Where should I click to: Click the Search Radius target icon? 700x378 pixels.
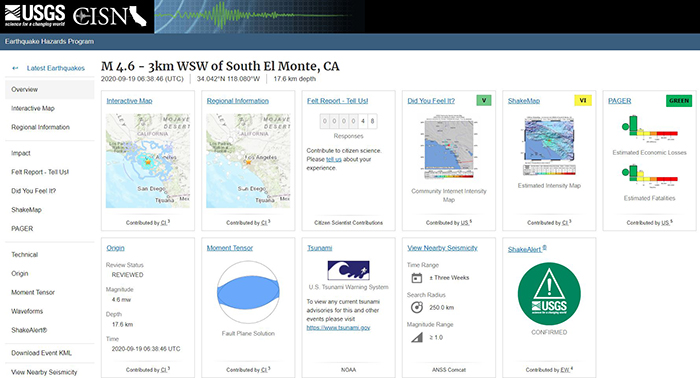click(x=417, y=307)
